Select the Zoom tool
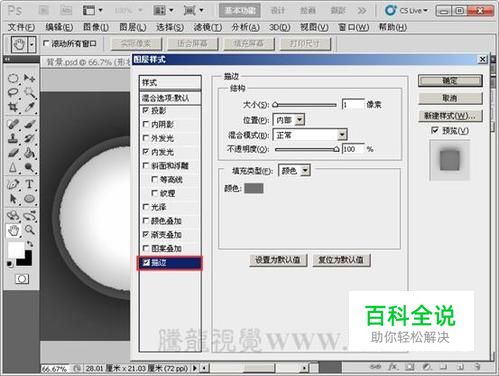 point(29,230)
